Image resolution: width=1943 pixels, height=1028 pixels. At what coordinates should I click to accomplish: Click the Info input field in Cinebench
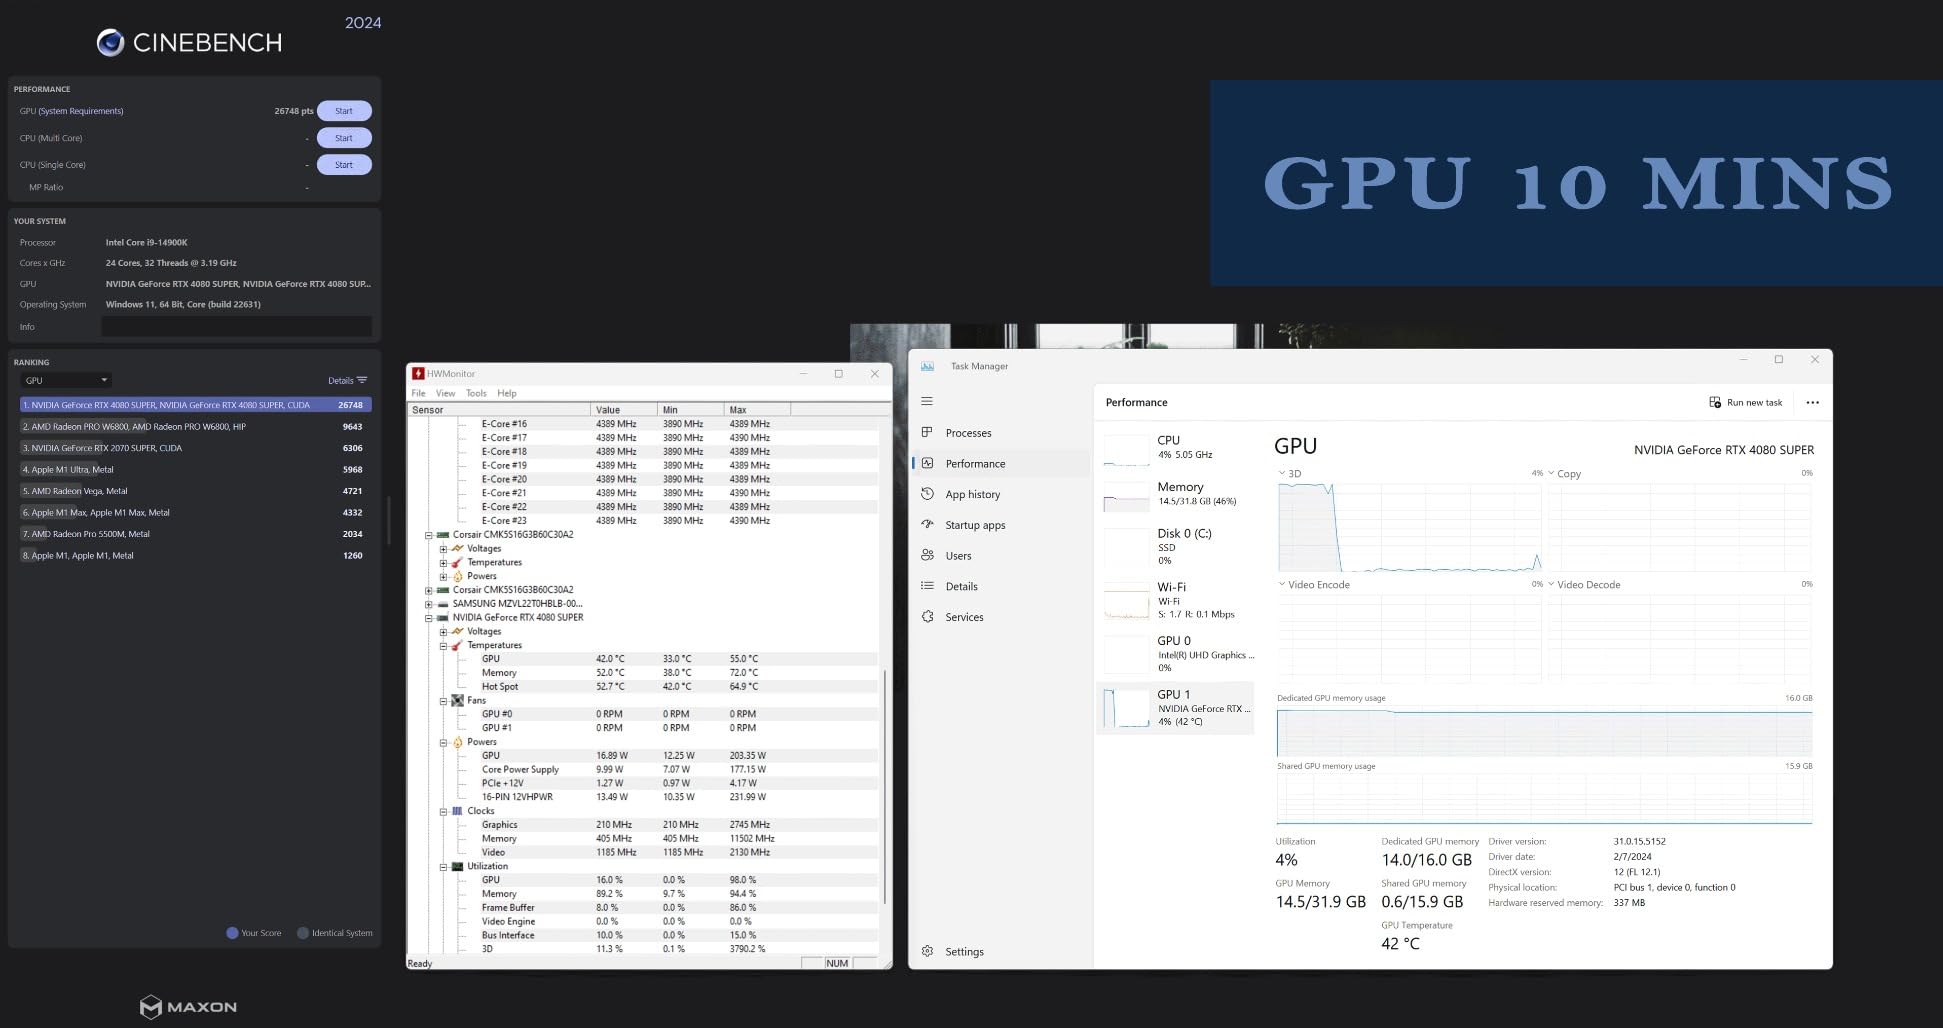coord(236,327)
